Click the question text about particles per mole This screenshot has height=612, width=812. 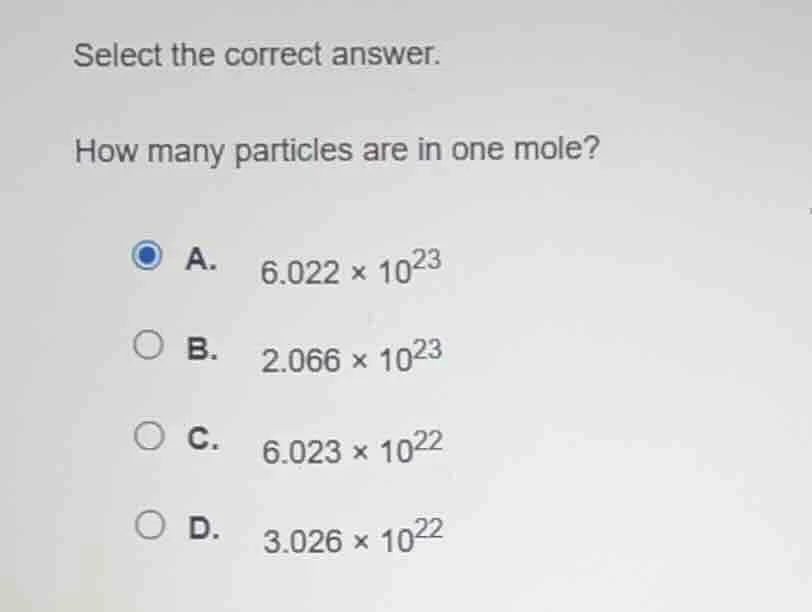click(x=338, y=150)
